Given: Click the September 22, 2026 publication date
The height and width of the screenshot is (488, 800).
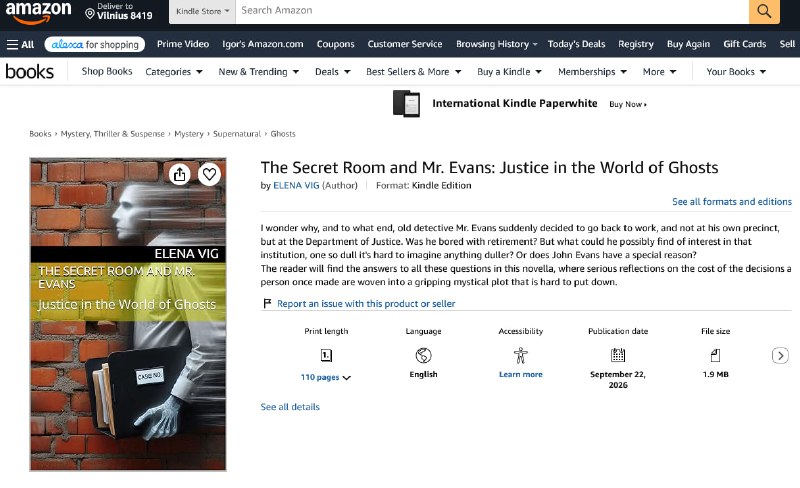Looking at the screenshot, I should click(618, 379).
